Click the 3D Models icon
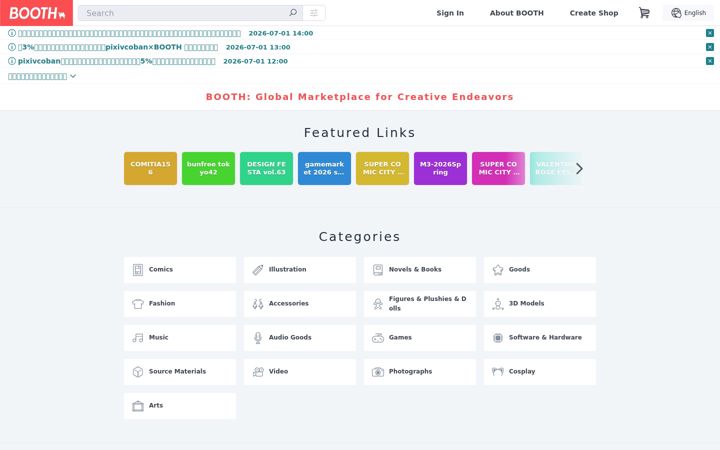Screen dimensions: 720x450 pyautogui.click(x=498, y=304)
